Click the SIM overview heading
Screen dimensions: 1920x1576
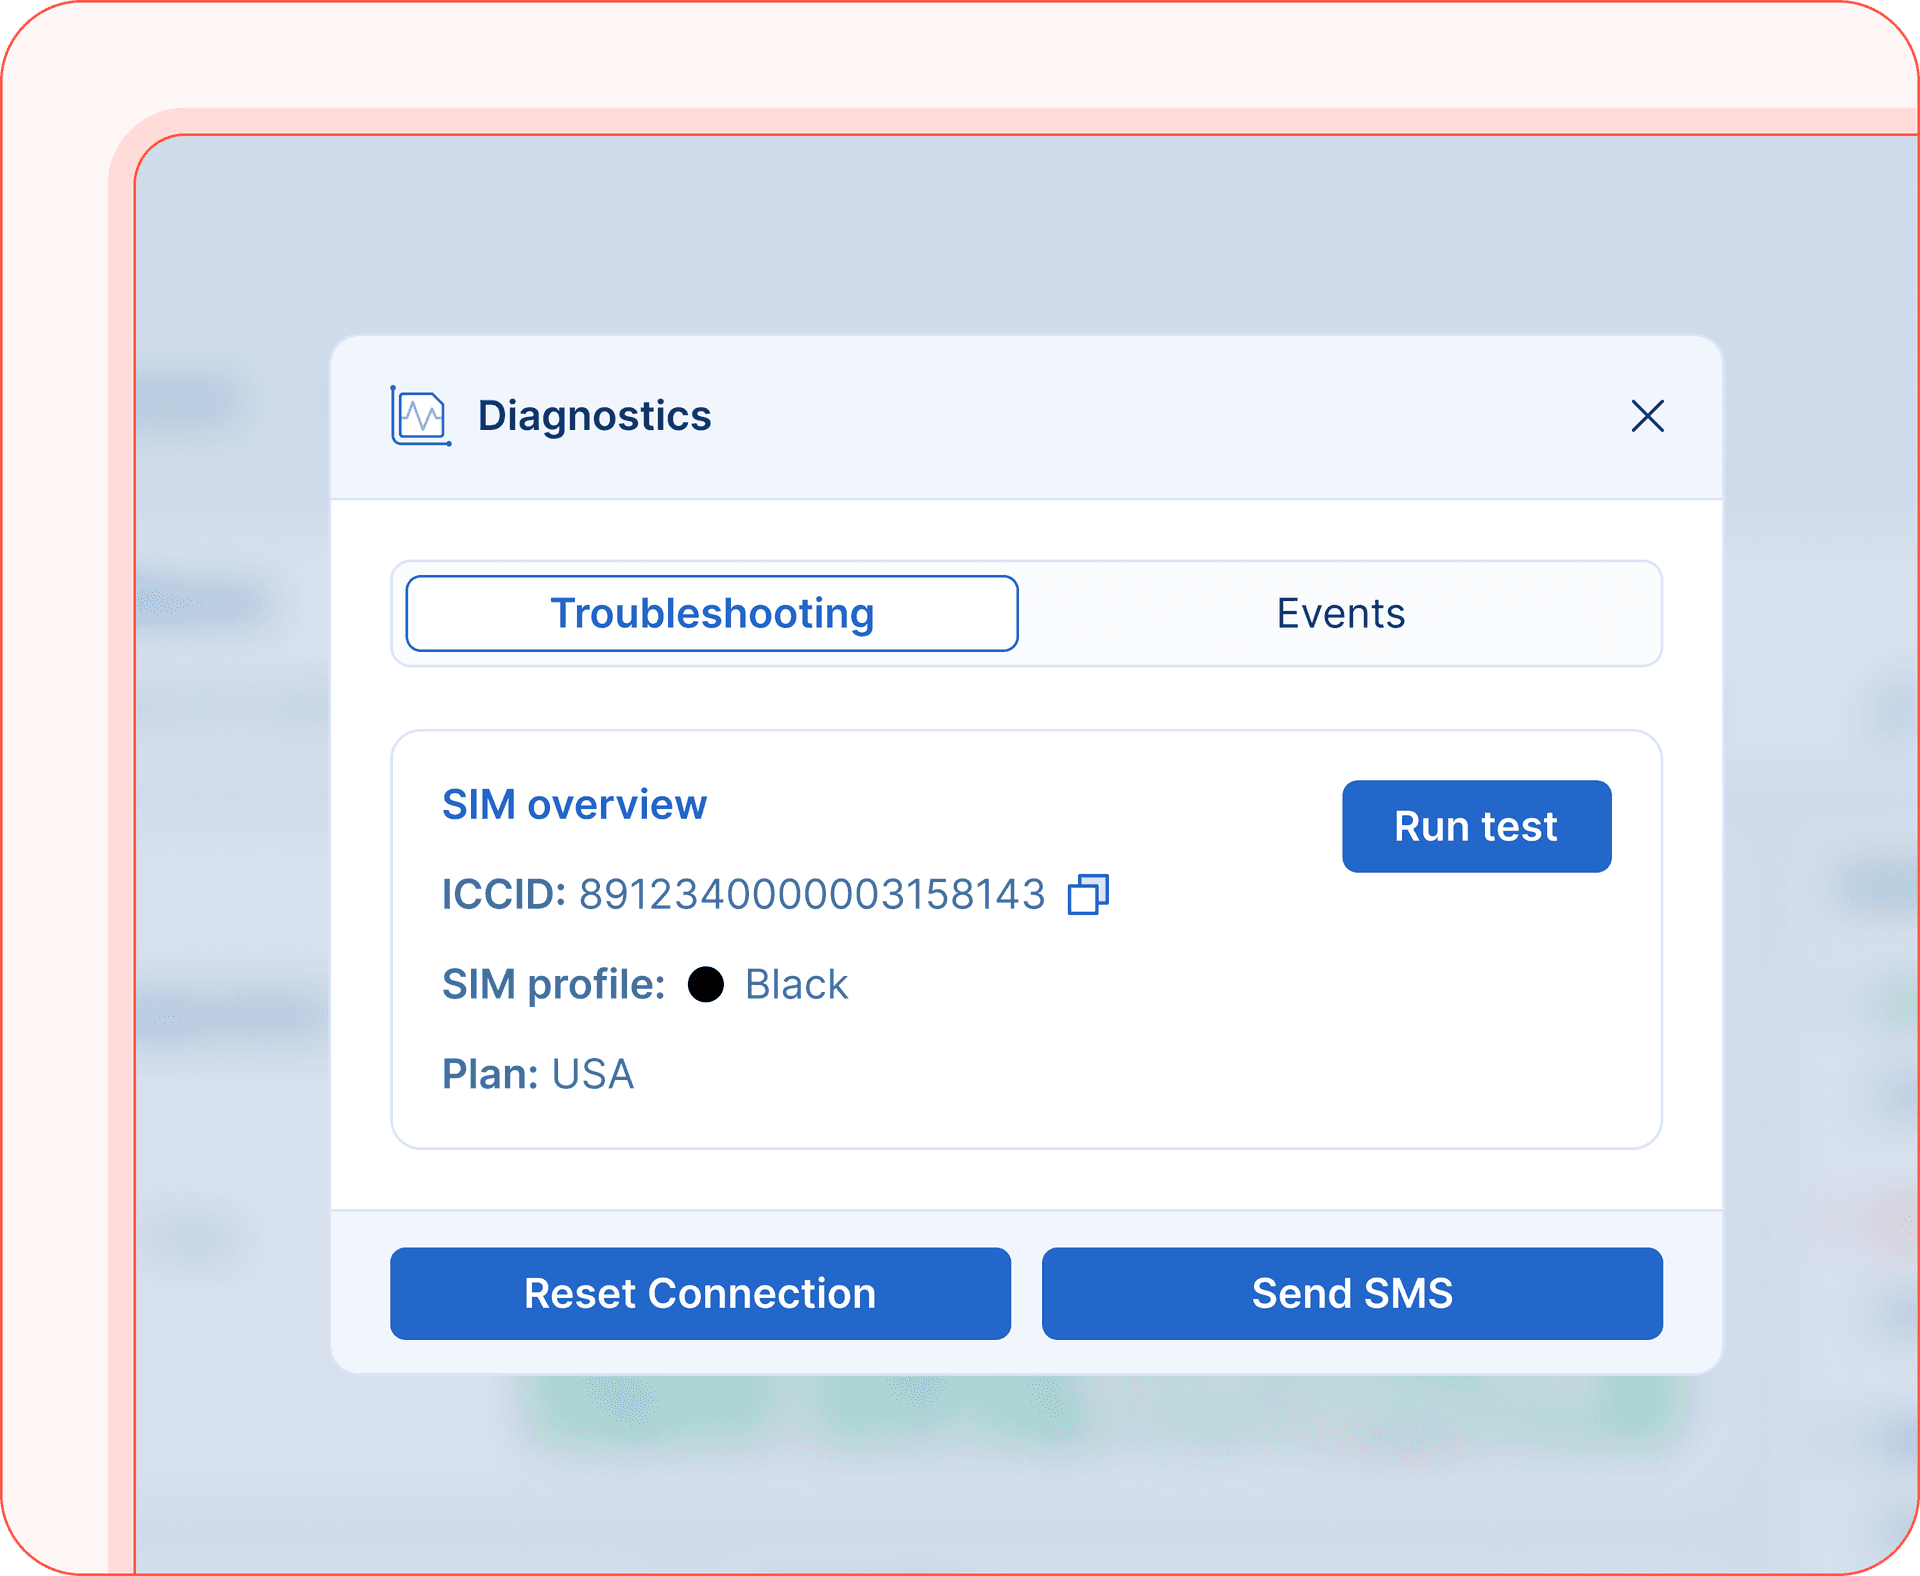575,804
